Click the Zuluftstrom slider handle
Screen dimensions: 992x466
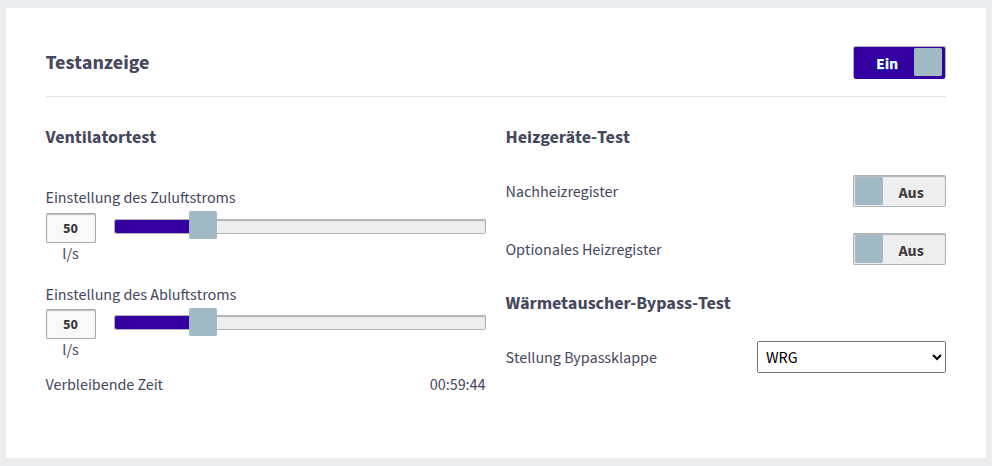[x=203, y=226]
